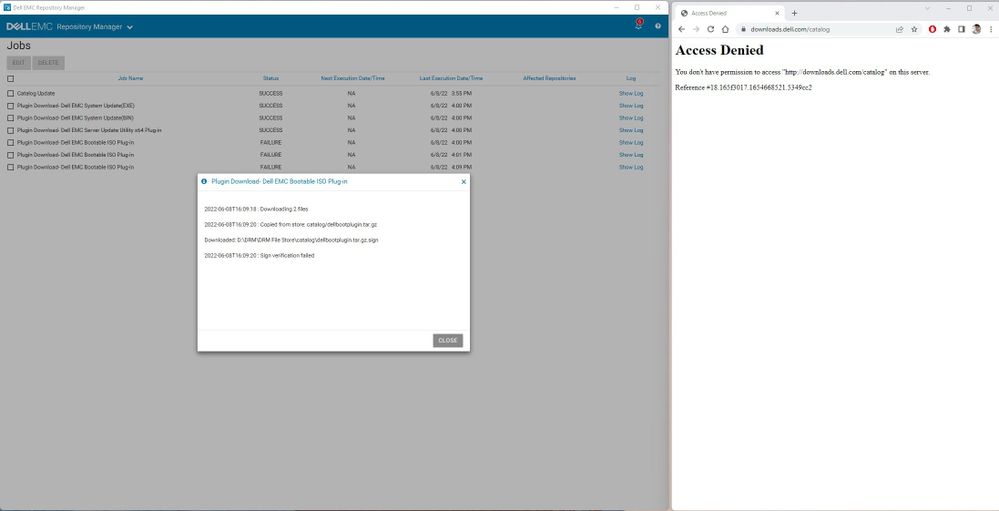
Task: Open the red Opera extension icon
Action: [933, 29]
